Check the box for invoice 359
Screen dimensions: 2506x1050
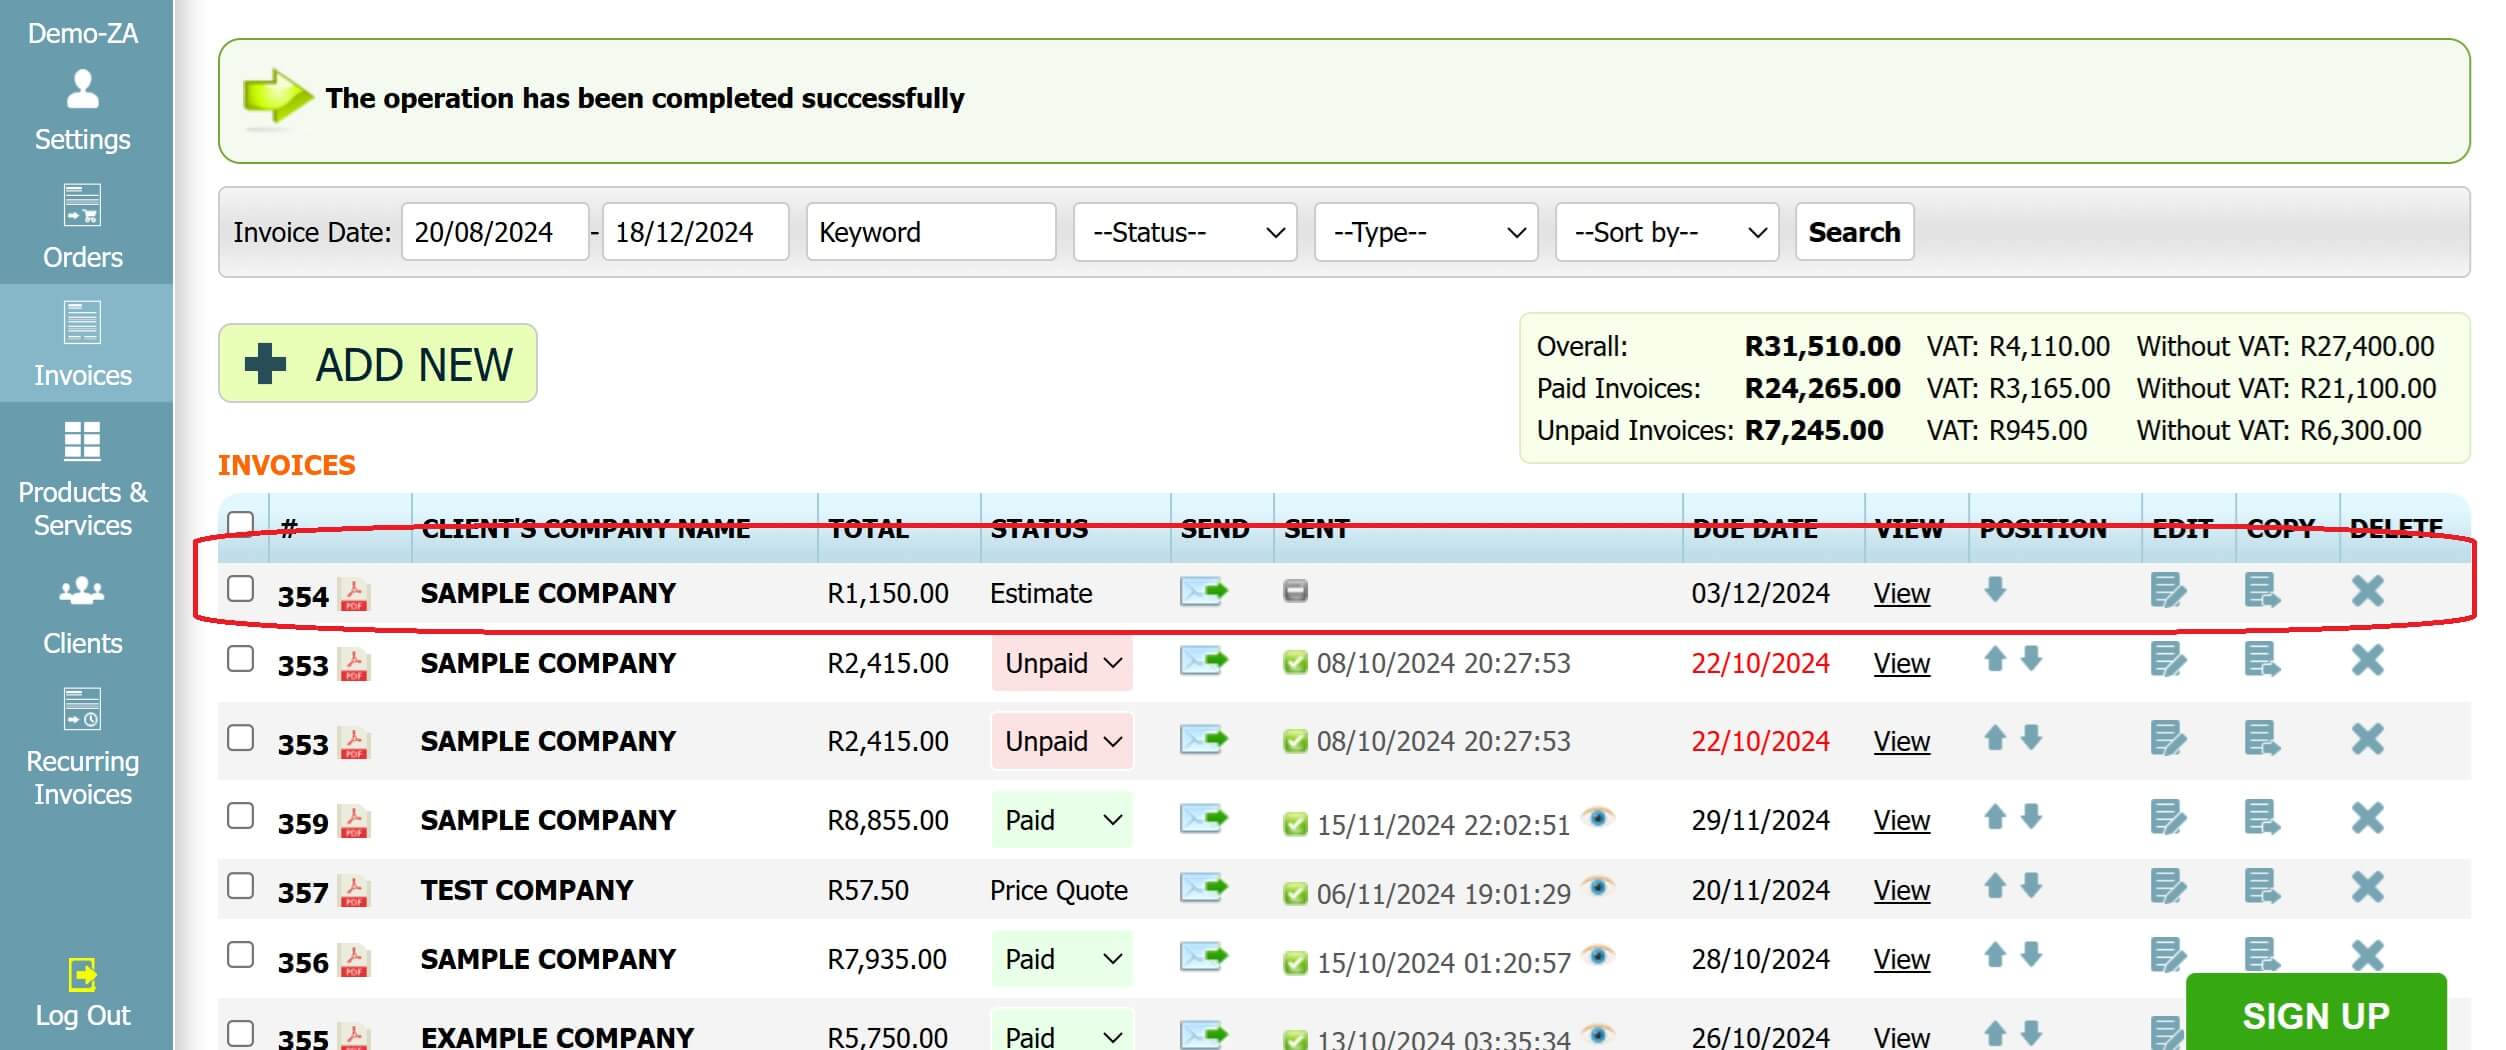tap(240, 816)
